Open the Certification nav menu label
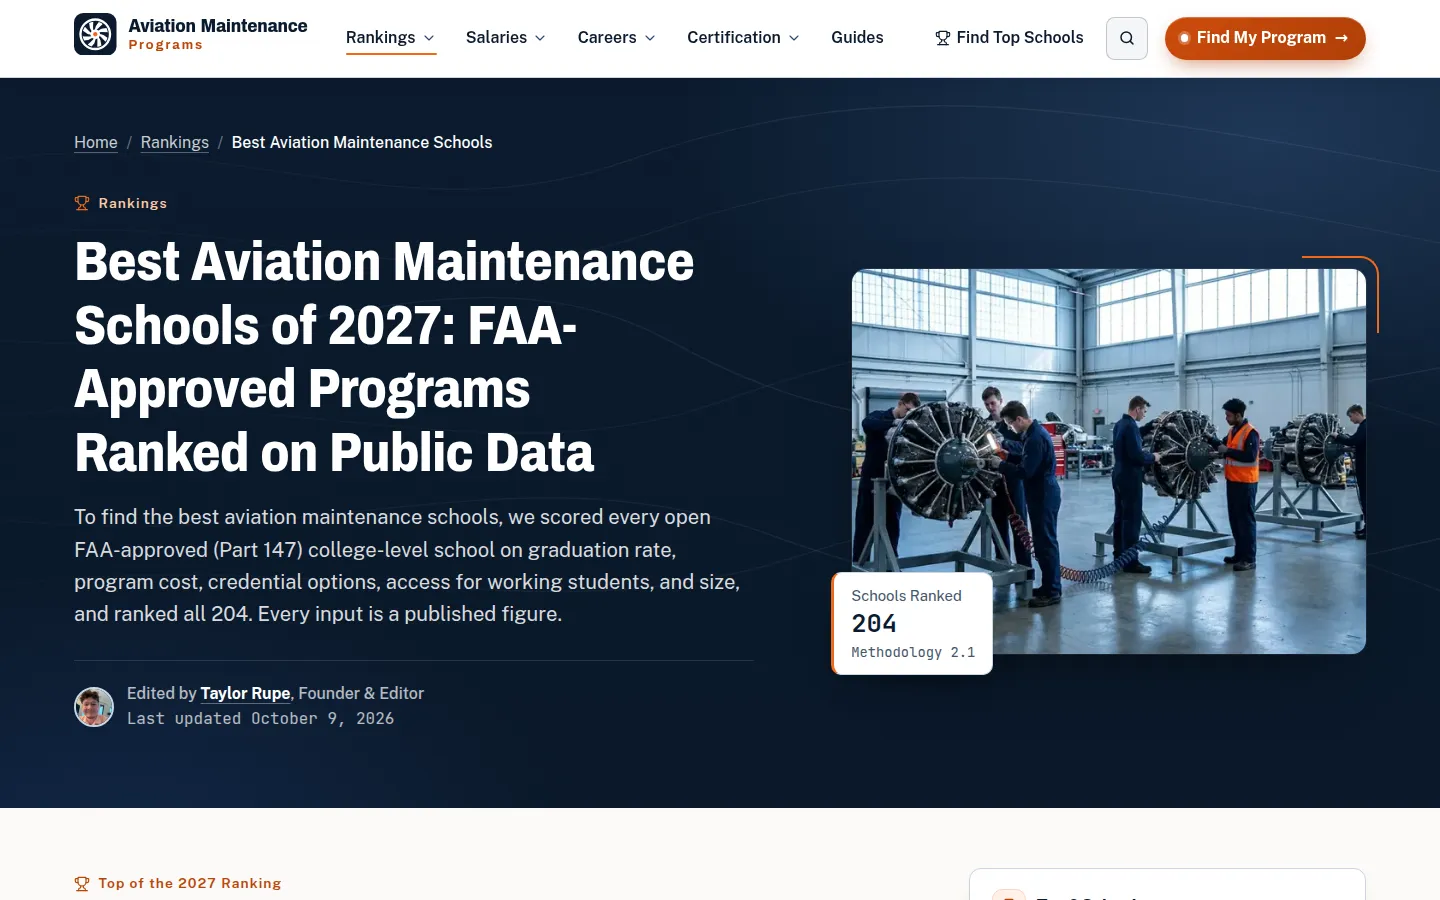Image resolution: width=1440 pixels, height=900 pixels. [734, 37]
